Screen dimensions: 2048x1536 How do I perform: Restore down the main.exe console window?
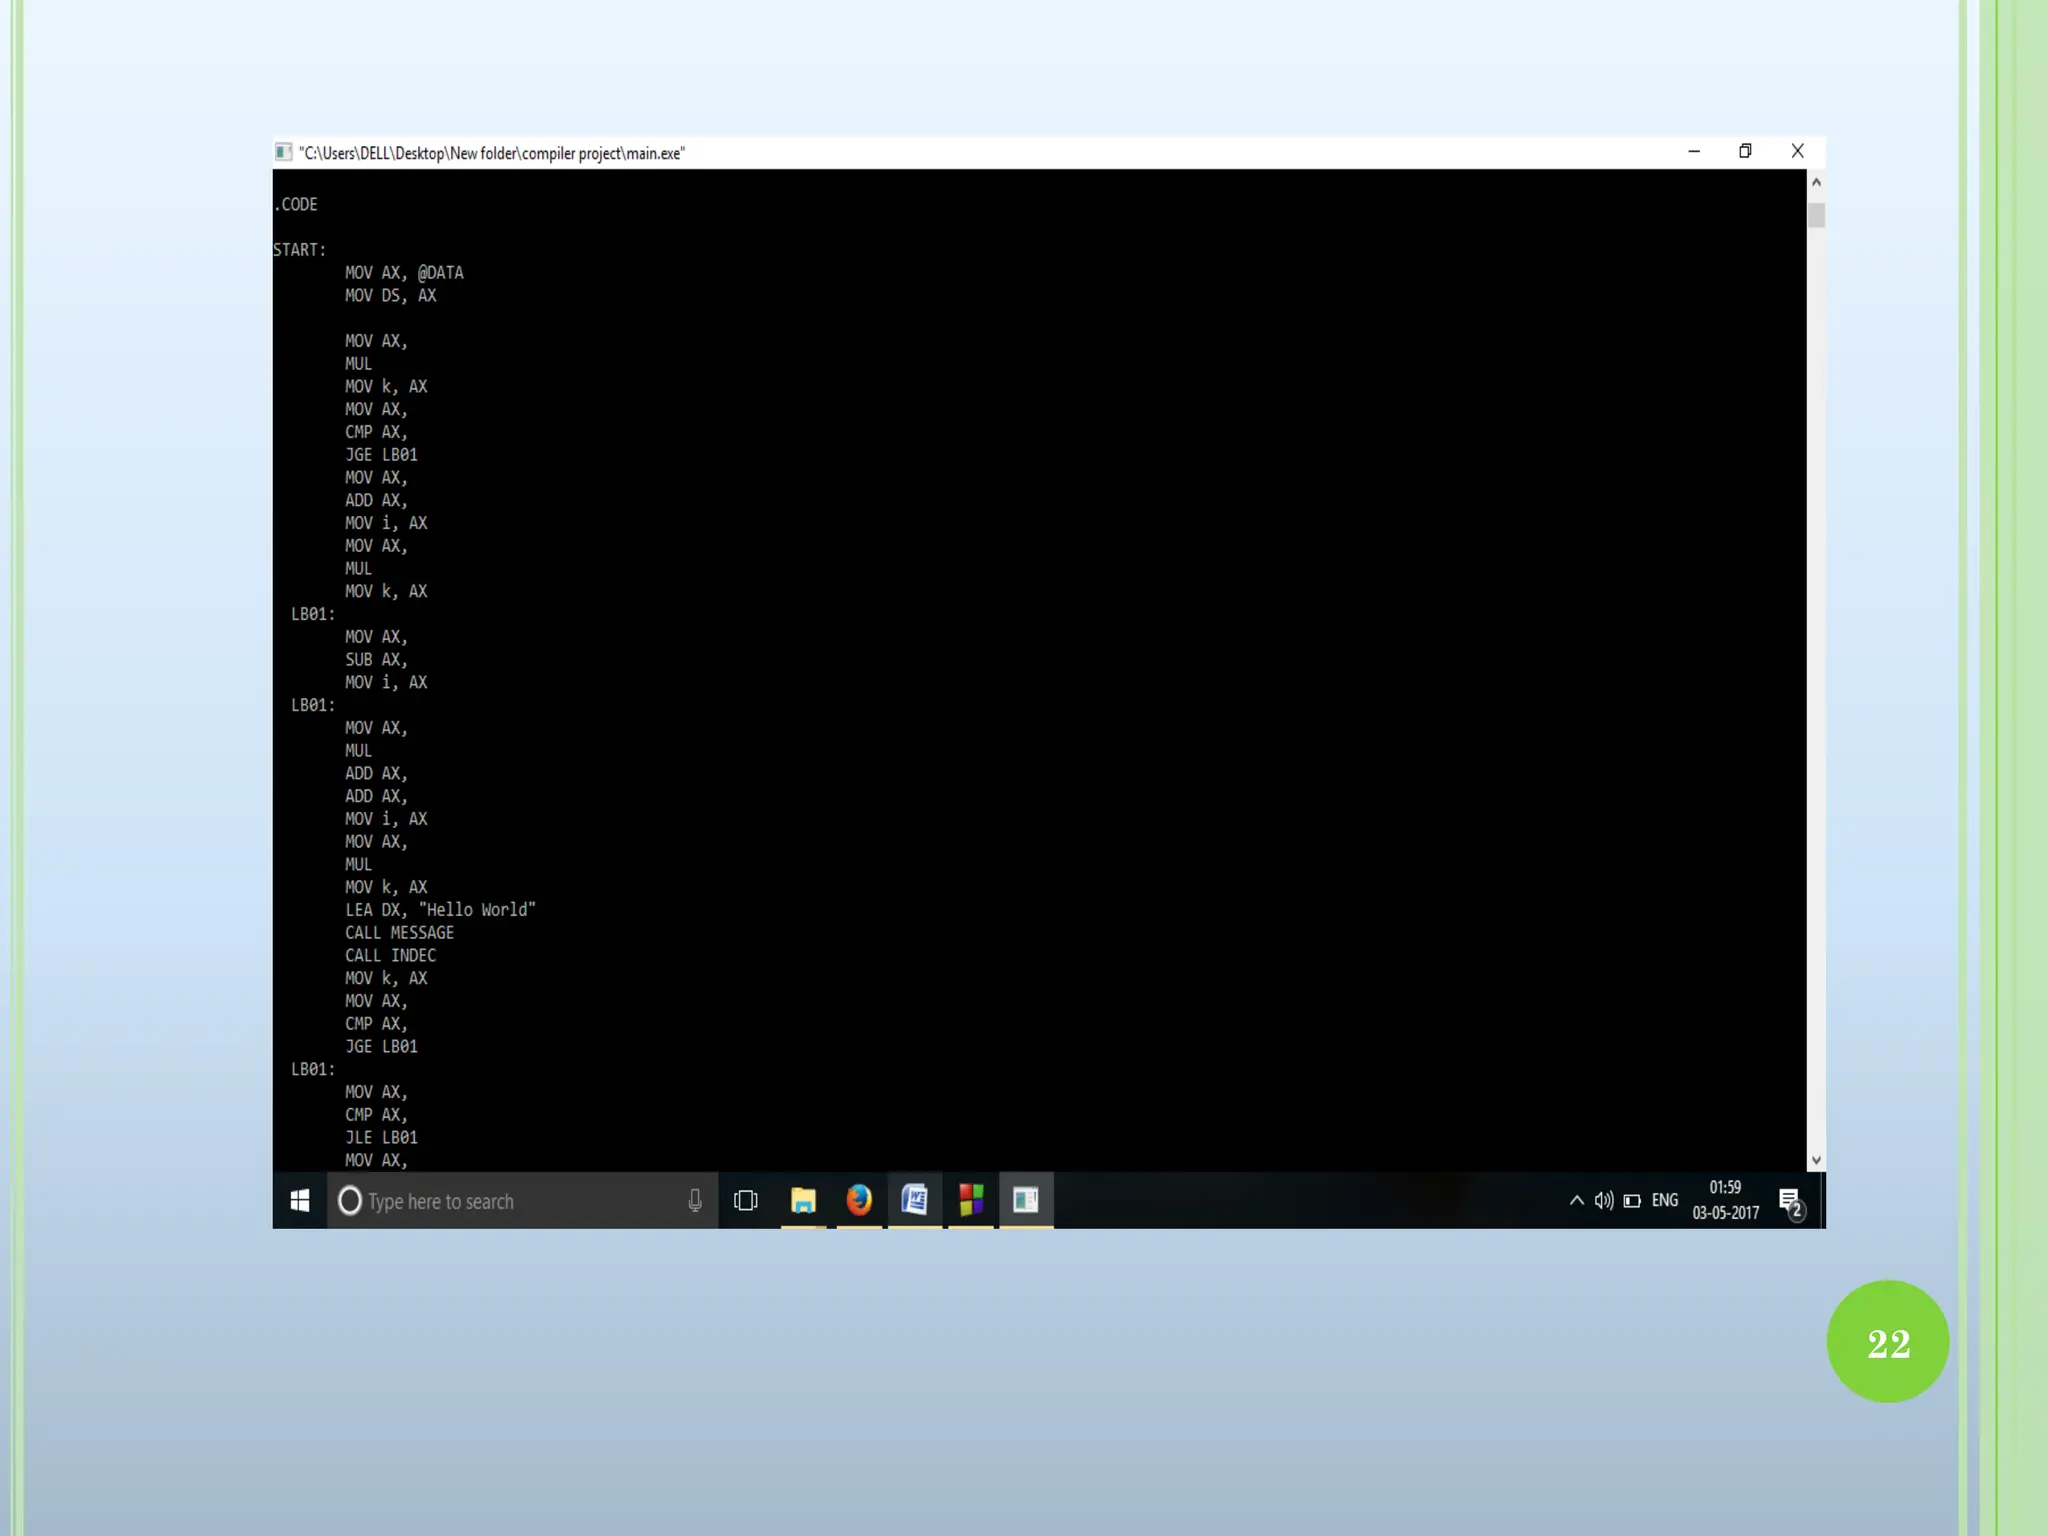(x=1745, y=151)
